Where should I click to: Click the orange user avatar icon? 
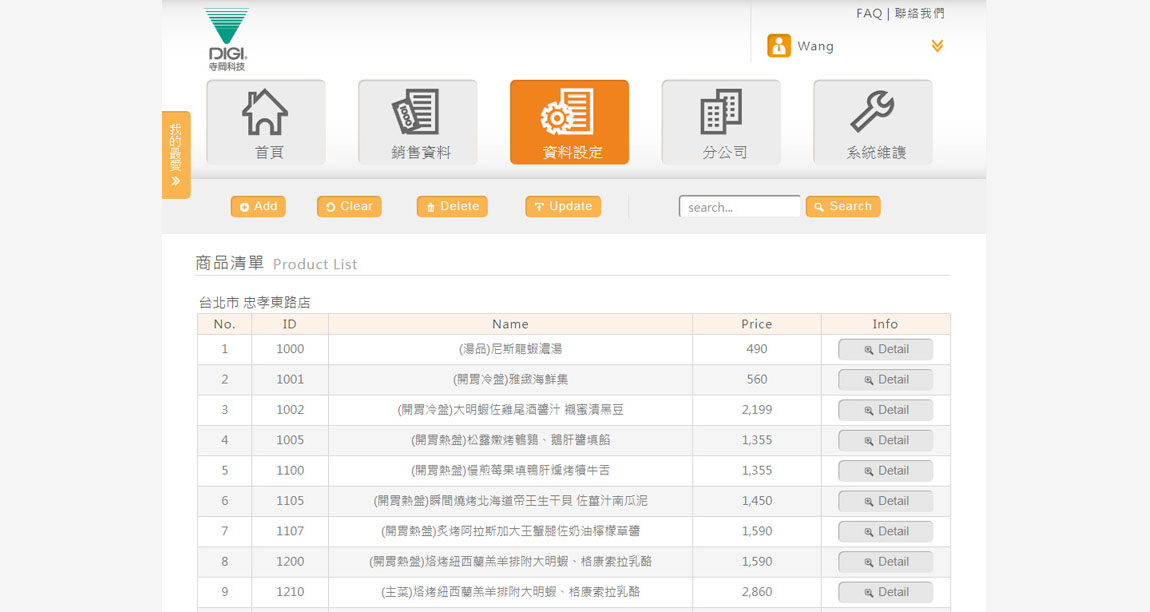(x=778, y=46)
